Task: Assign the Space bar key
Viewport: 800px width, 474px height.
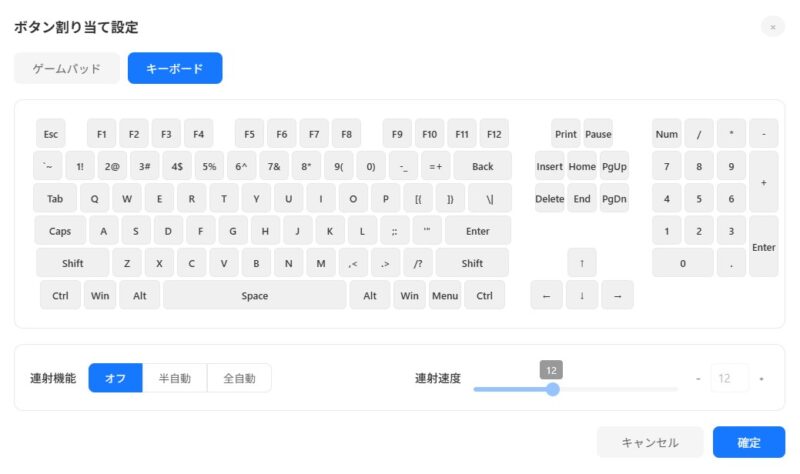Action: click(255, 295)
